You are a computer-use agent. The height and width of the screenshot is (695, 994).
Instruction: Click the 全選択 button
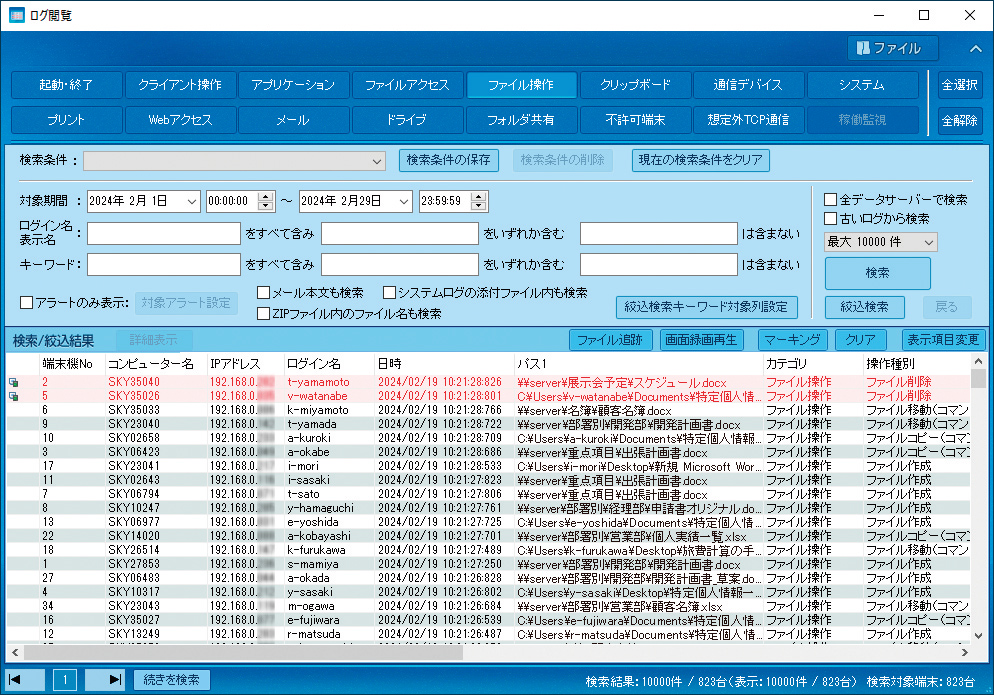tap(960, 85)
